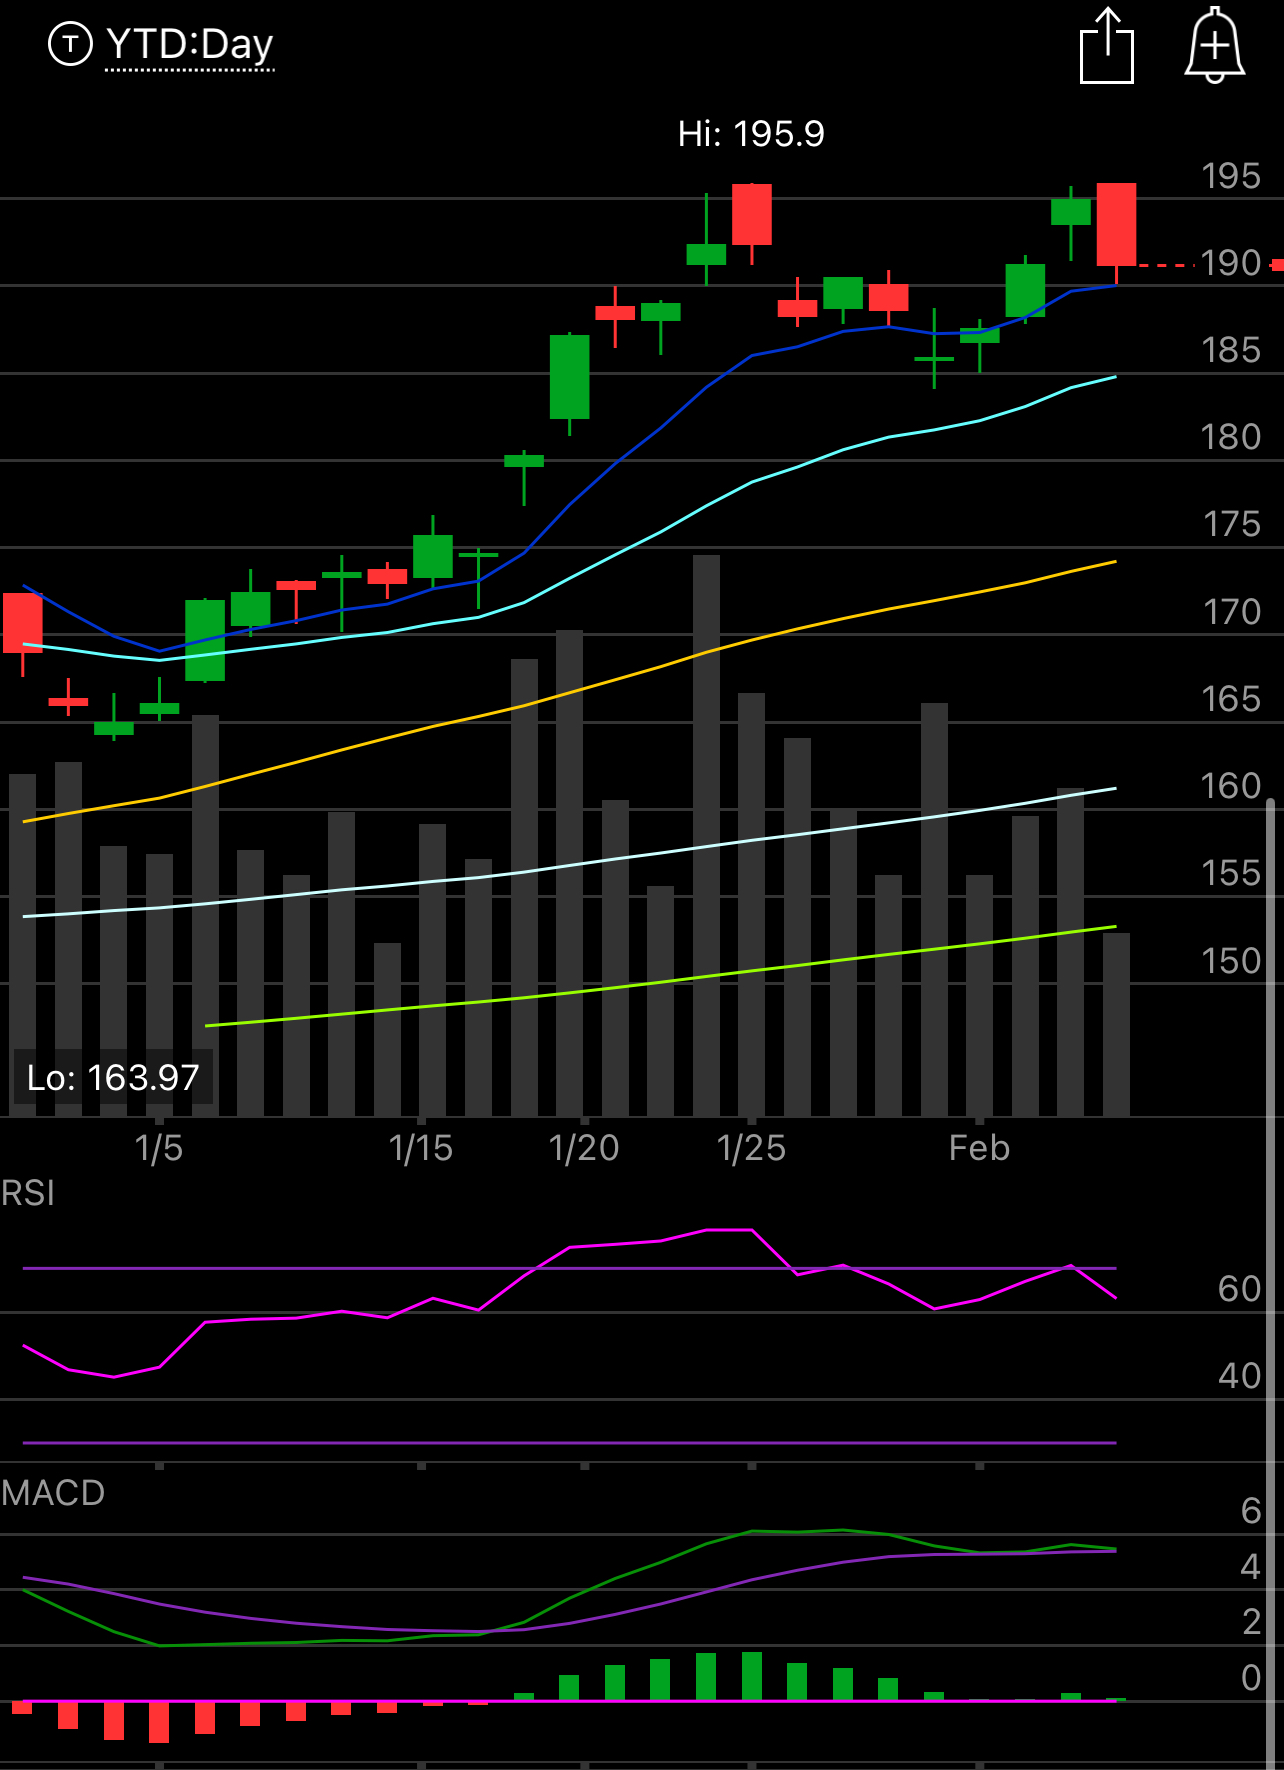Screen dimensions: 1284x1770
Task: Tap the 1/20 date axis label
Action: [x=584, y=1148]
